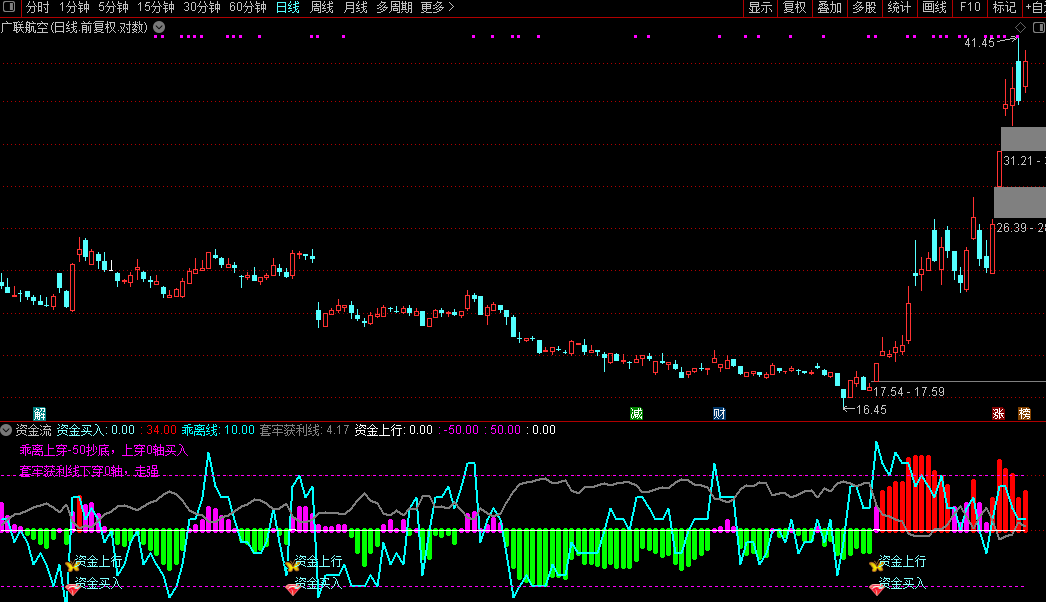Click the diamond icon at chart top-right
Image resolution: width=1046 pixels, height=602 pixels.
pos(1019,27)
